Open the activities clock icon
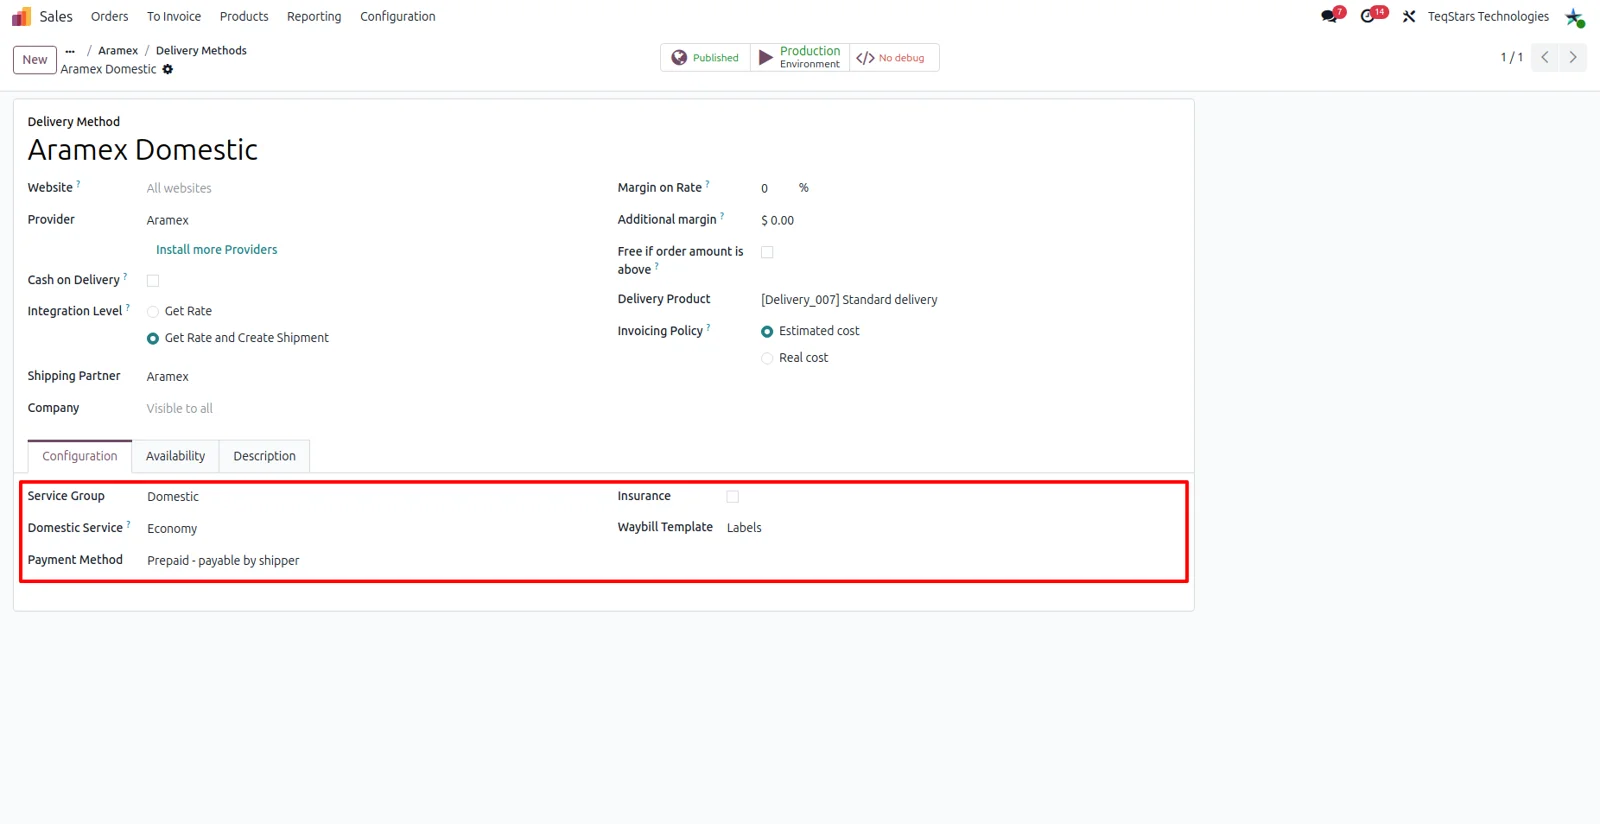This screenshot has width=1600, height=824. tap(1368, 16)
